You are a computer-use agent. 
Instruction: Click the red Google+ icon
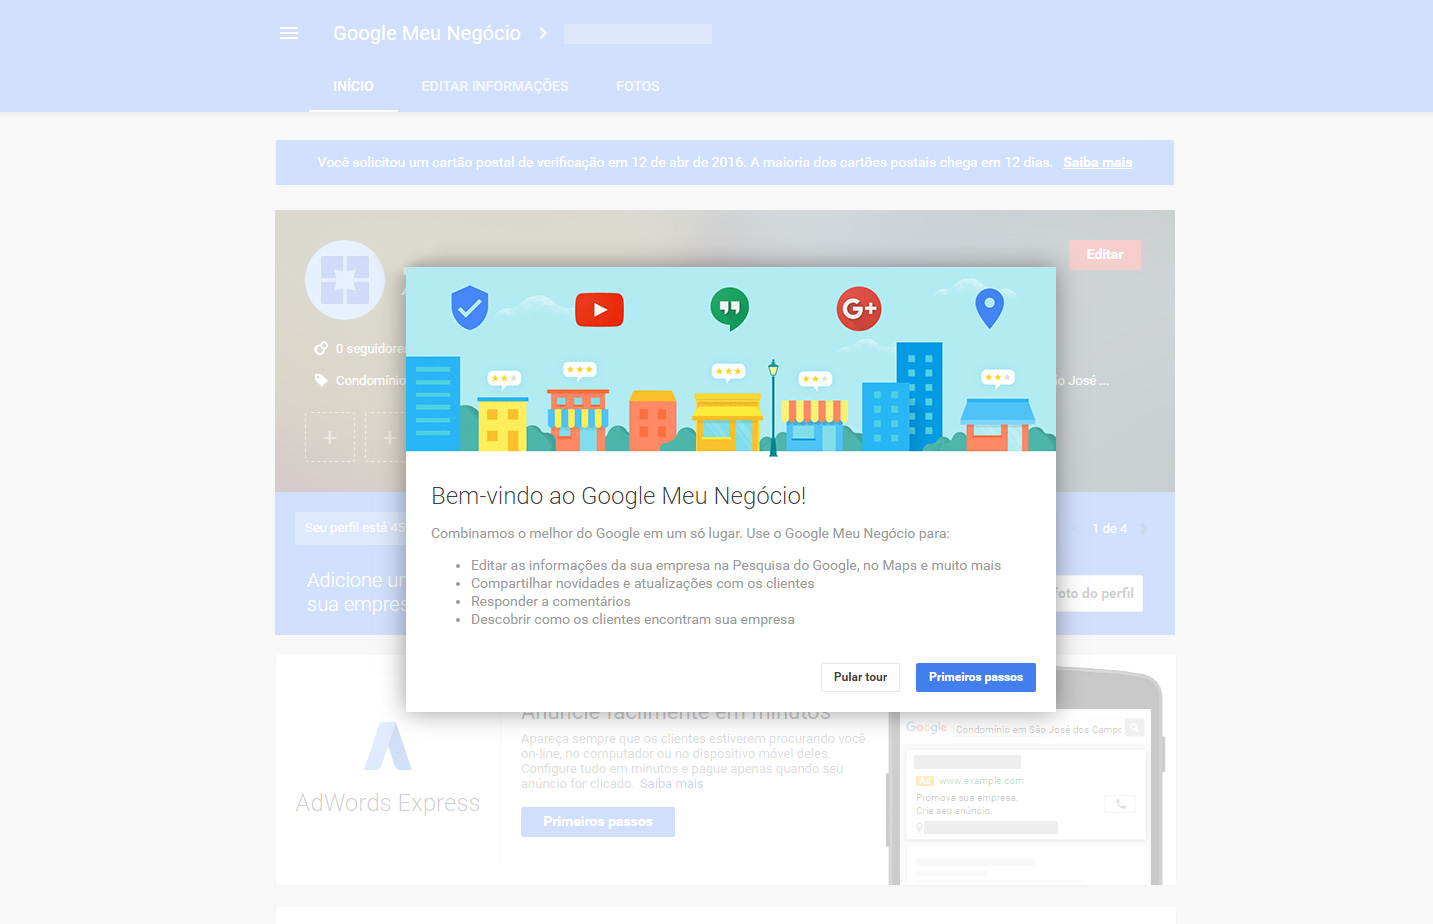[858, 308]
